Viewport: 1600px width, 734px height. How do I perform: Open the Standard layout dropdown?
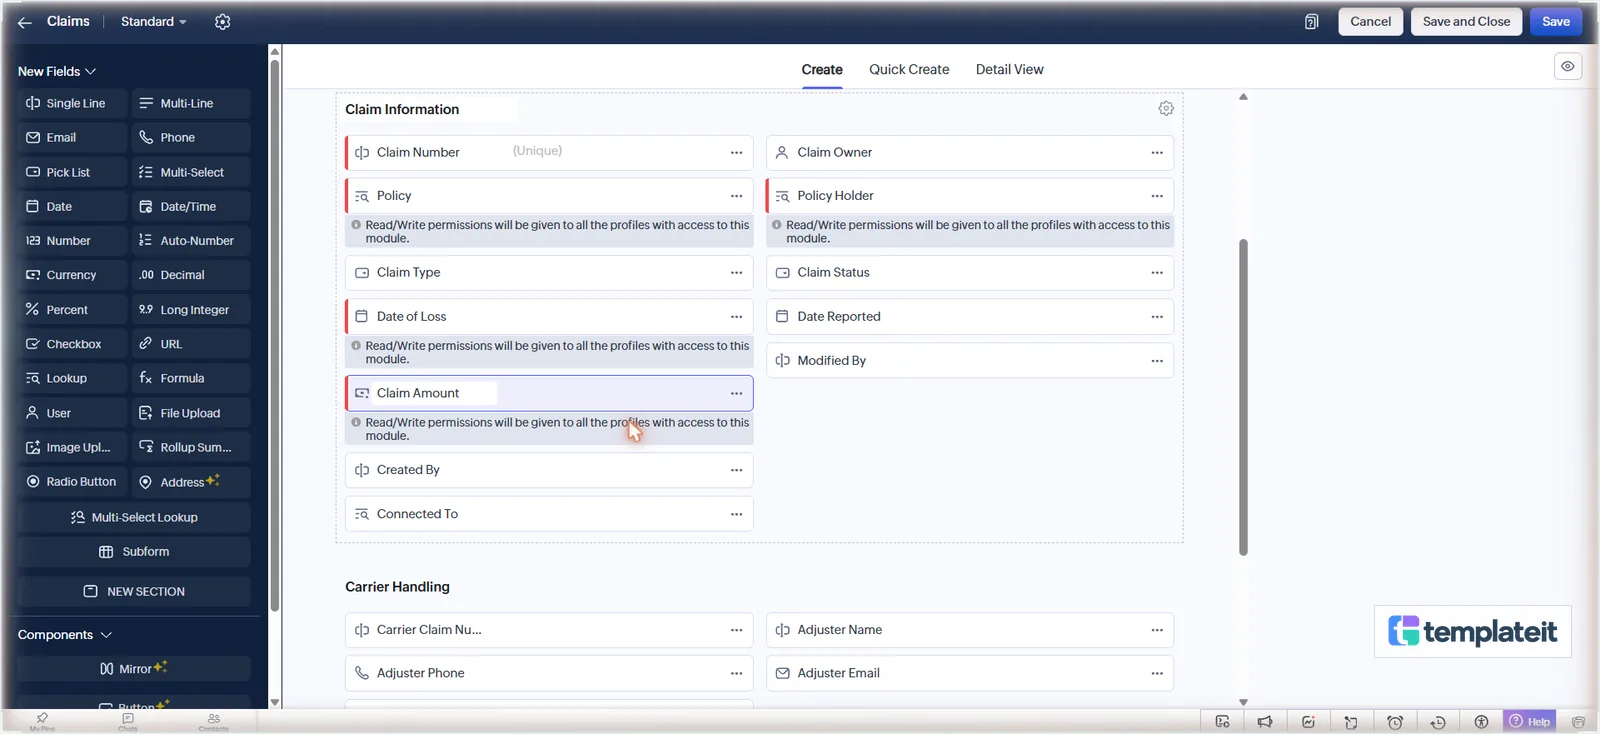pyautogui.click(x=154, y=22)
